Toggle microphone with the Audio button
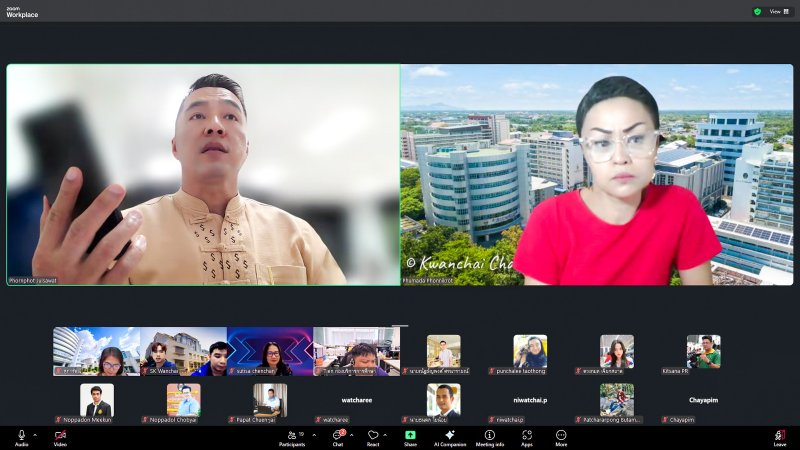 tap(21, 437)
